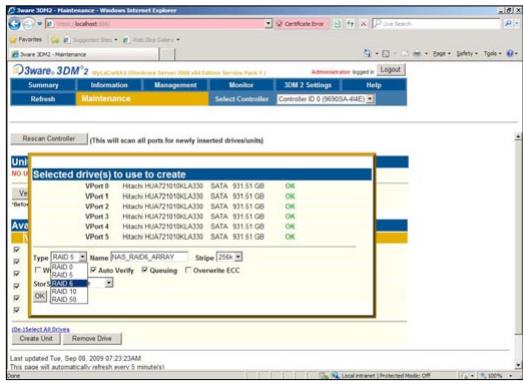Click the (De-)Select All Drives link
Image resolution: width=523 pixels, height=384 pixels.
coord(41,330)
